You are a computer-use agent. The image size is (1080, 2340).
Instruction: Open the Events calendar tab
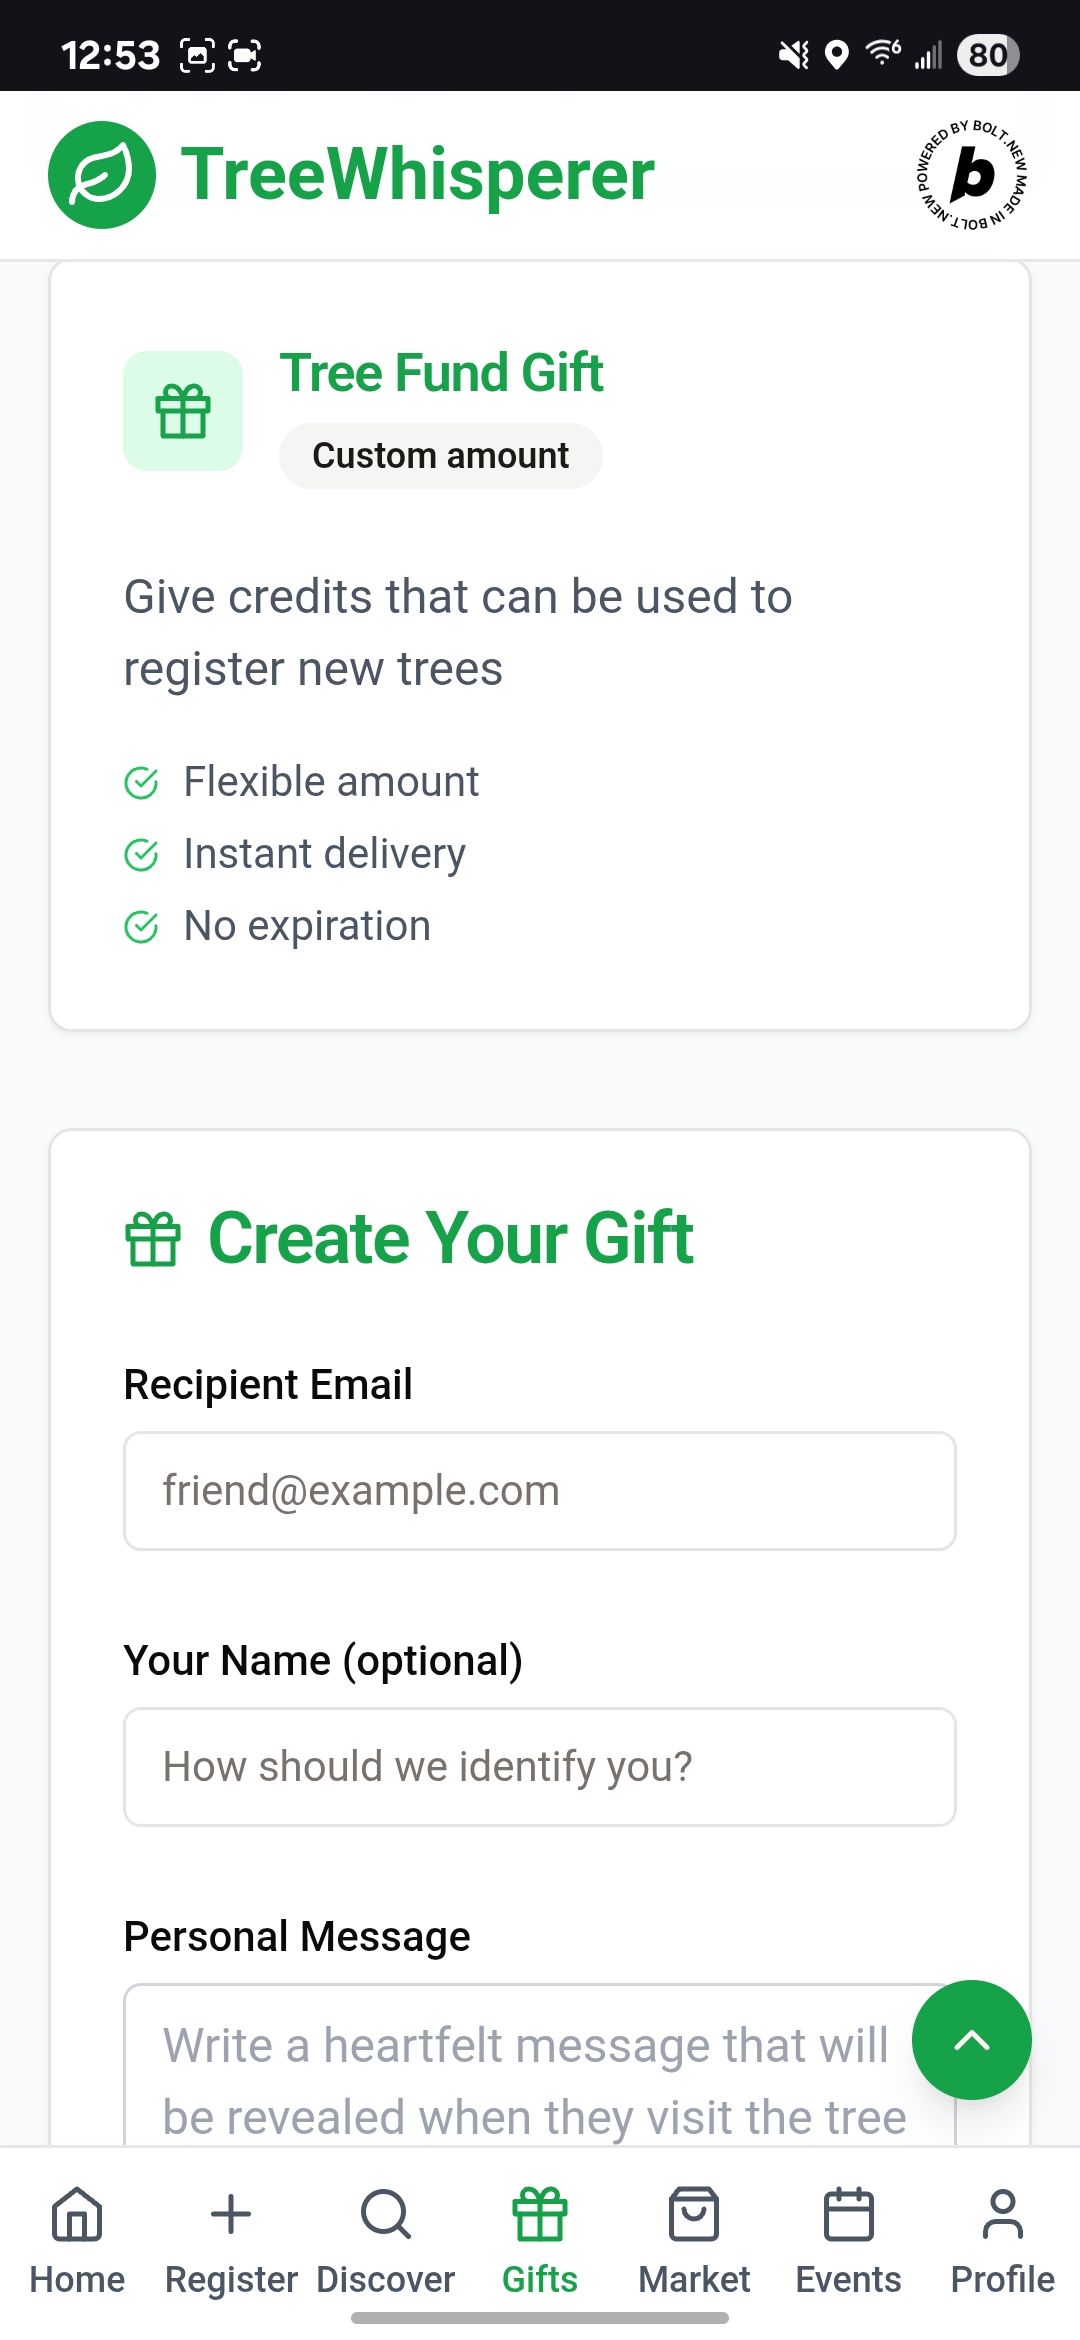pyautogui.click(x=848, y=2241)
